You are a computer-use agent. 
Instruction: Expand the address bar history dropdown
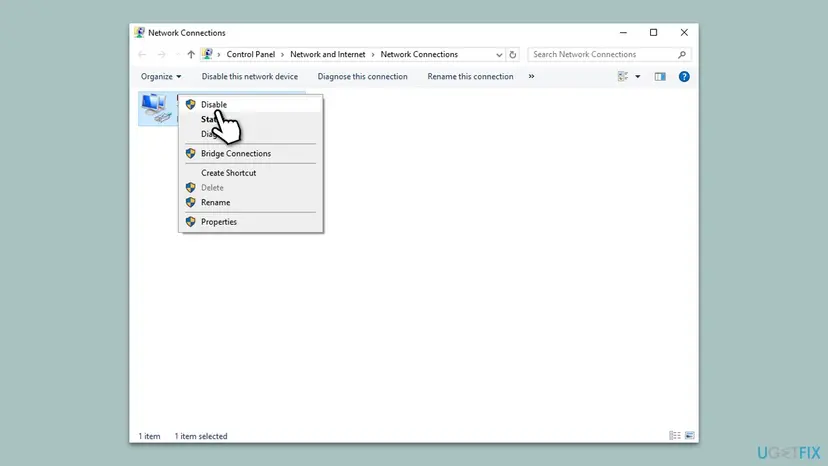[x=499, y=54]
